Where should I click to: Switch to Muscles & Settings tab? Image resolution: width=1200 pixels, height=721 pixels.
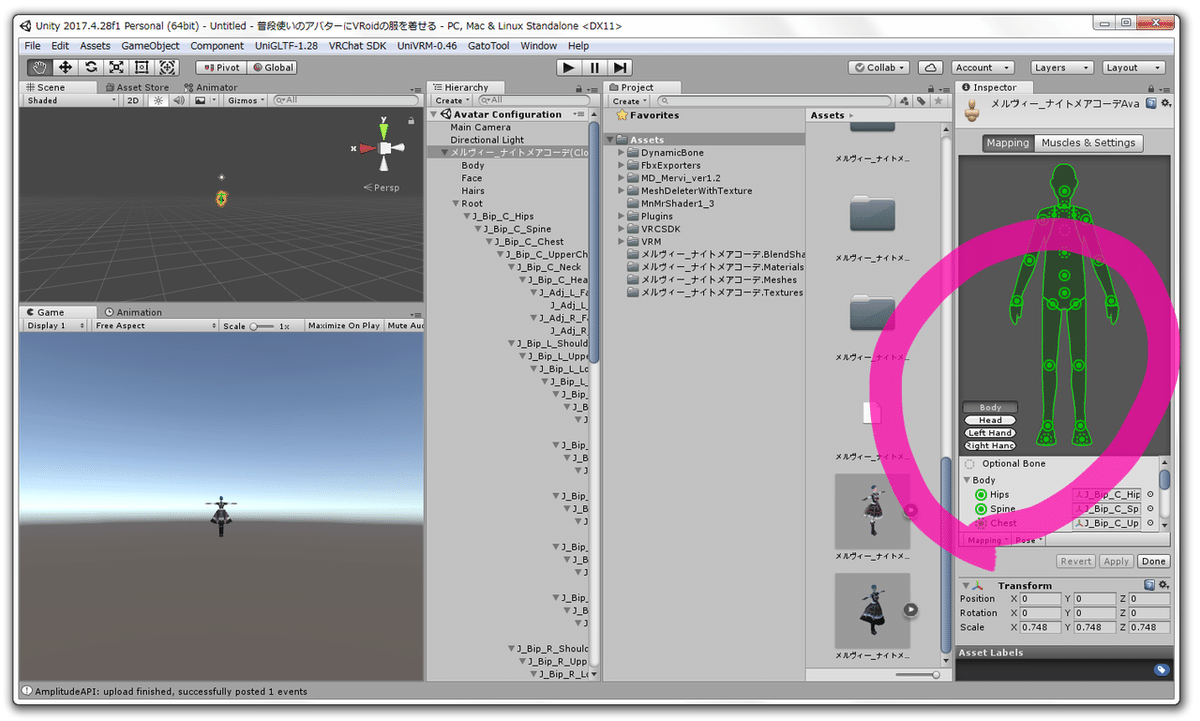[1088, 143]
